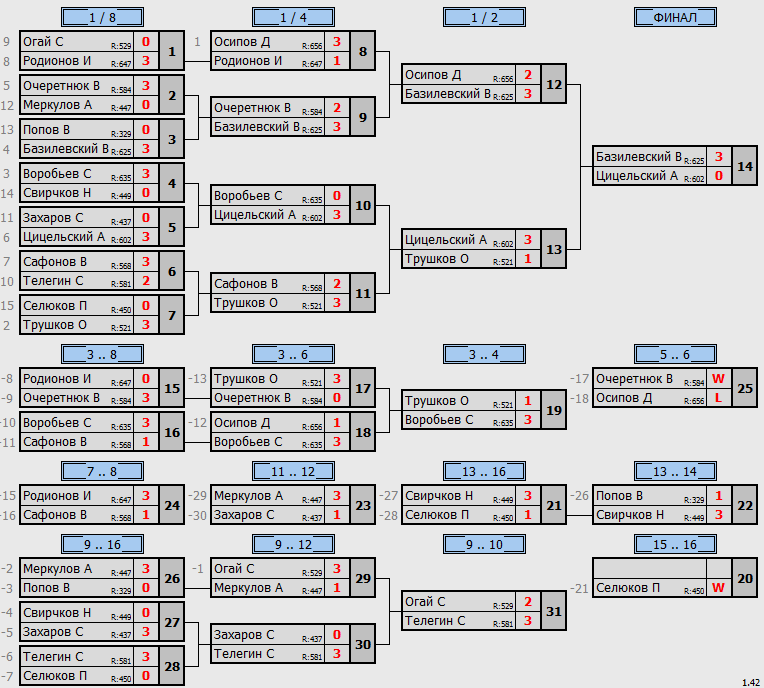Click 'Телегин С' in match 31
Screen dimensions: 764x688
pos(435,621)
